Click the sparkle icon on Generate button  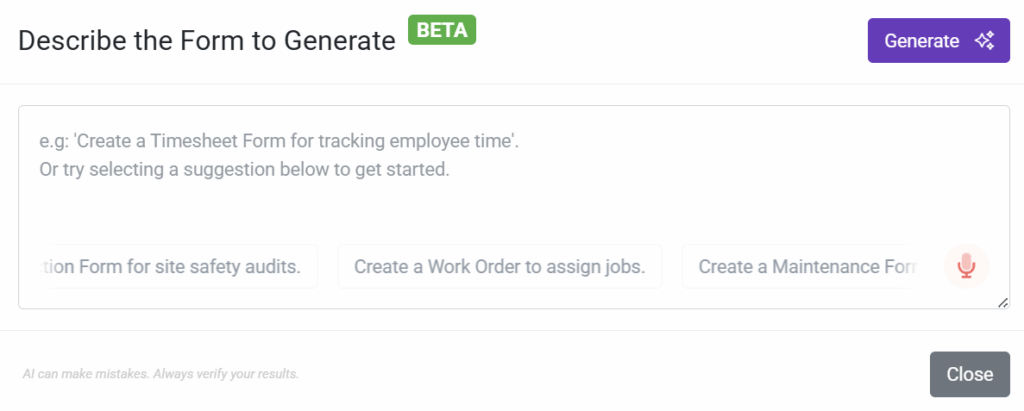tap(985, 41)
